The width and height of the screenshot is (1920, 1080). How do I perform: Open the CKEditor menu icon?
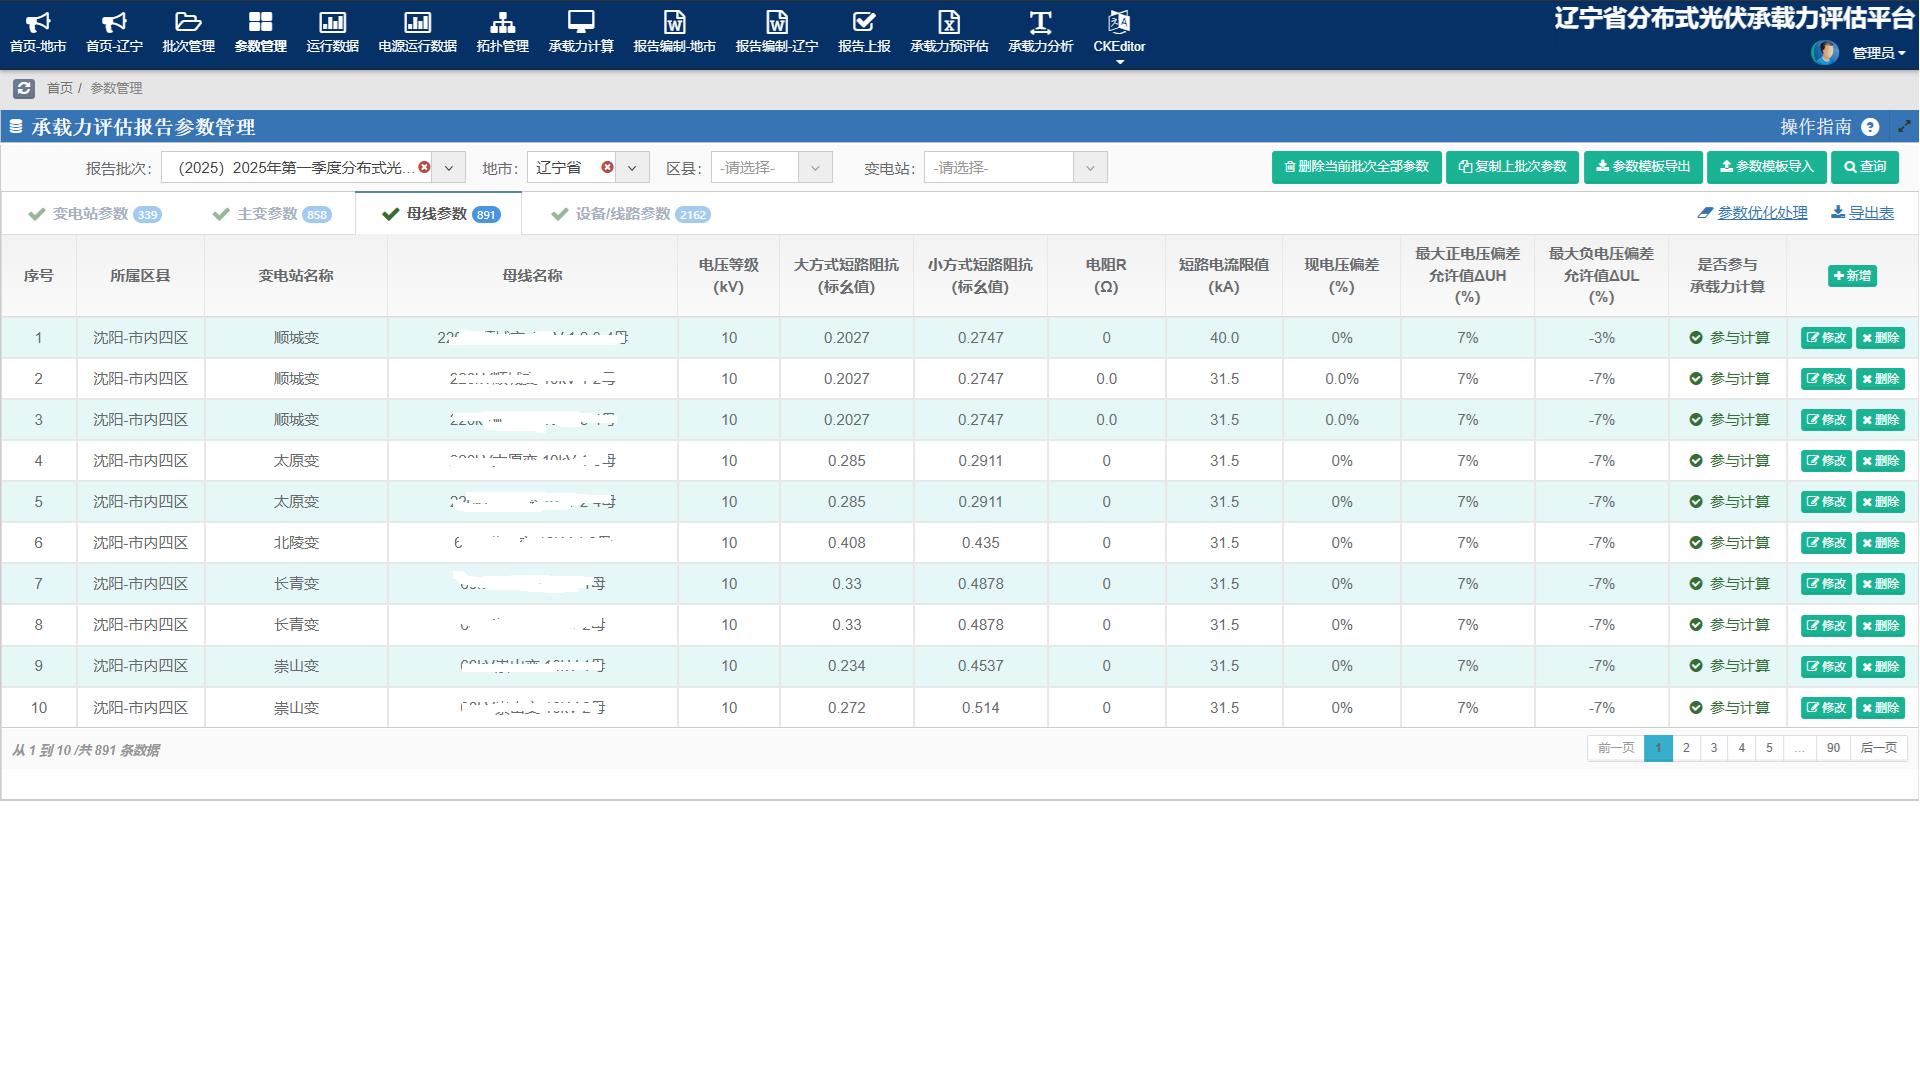(x=1119, y=23)
